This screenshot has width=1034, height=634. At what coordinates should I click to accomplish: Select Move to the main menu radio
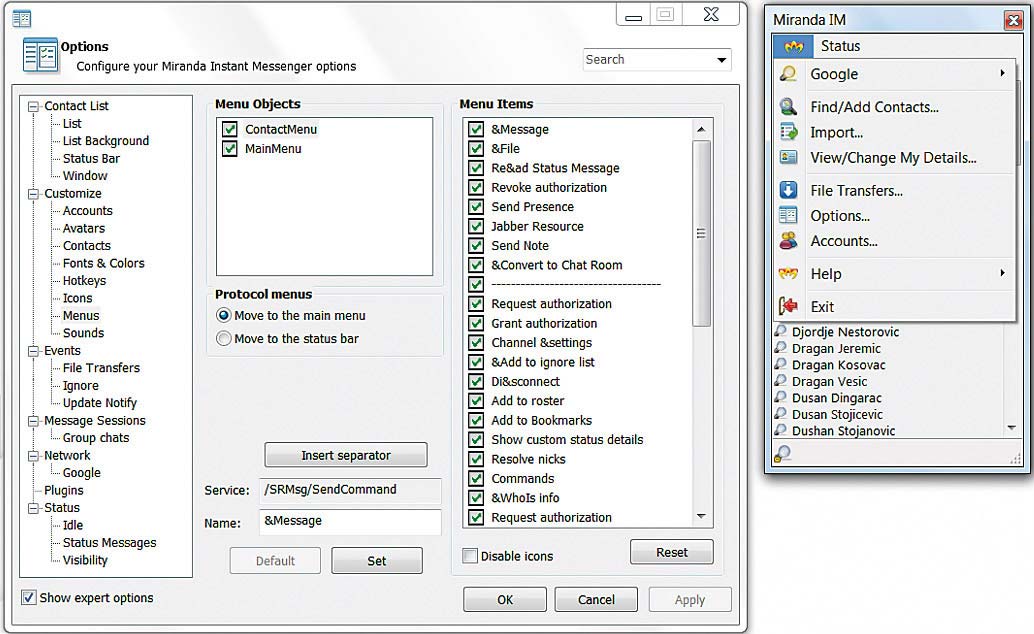[224, 315]
